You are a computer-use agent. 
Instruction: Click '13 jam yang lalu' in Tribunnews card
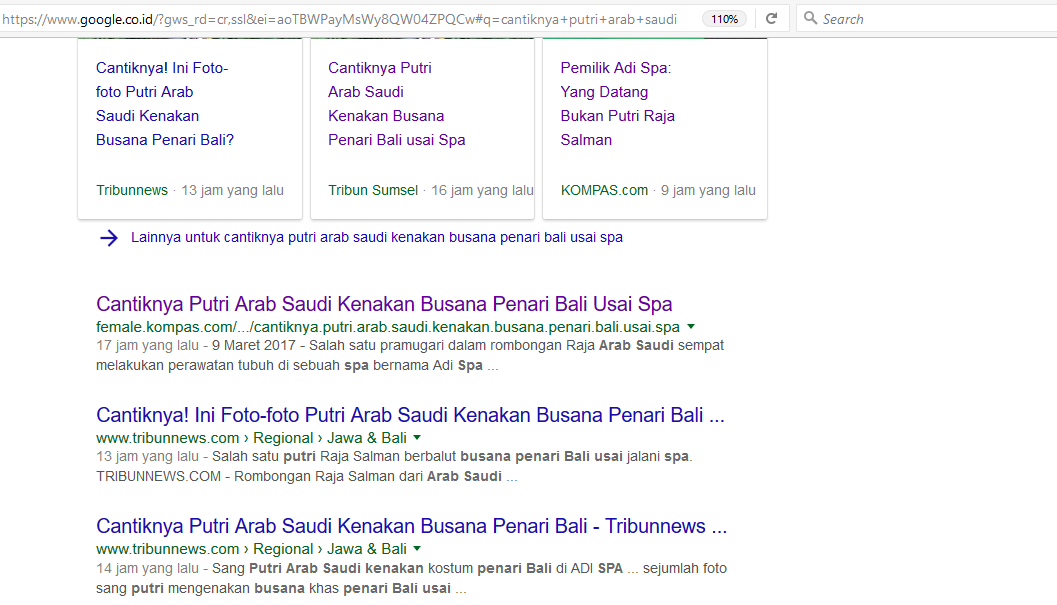tap(233, 190)
